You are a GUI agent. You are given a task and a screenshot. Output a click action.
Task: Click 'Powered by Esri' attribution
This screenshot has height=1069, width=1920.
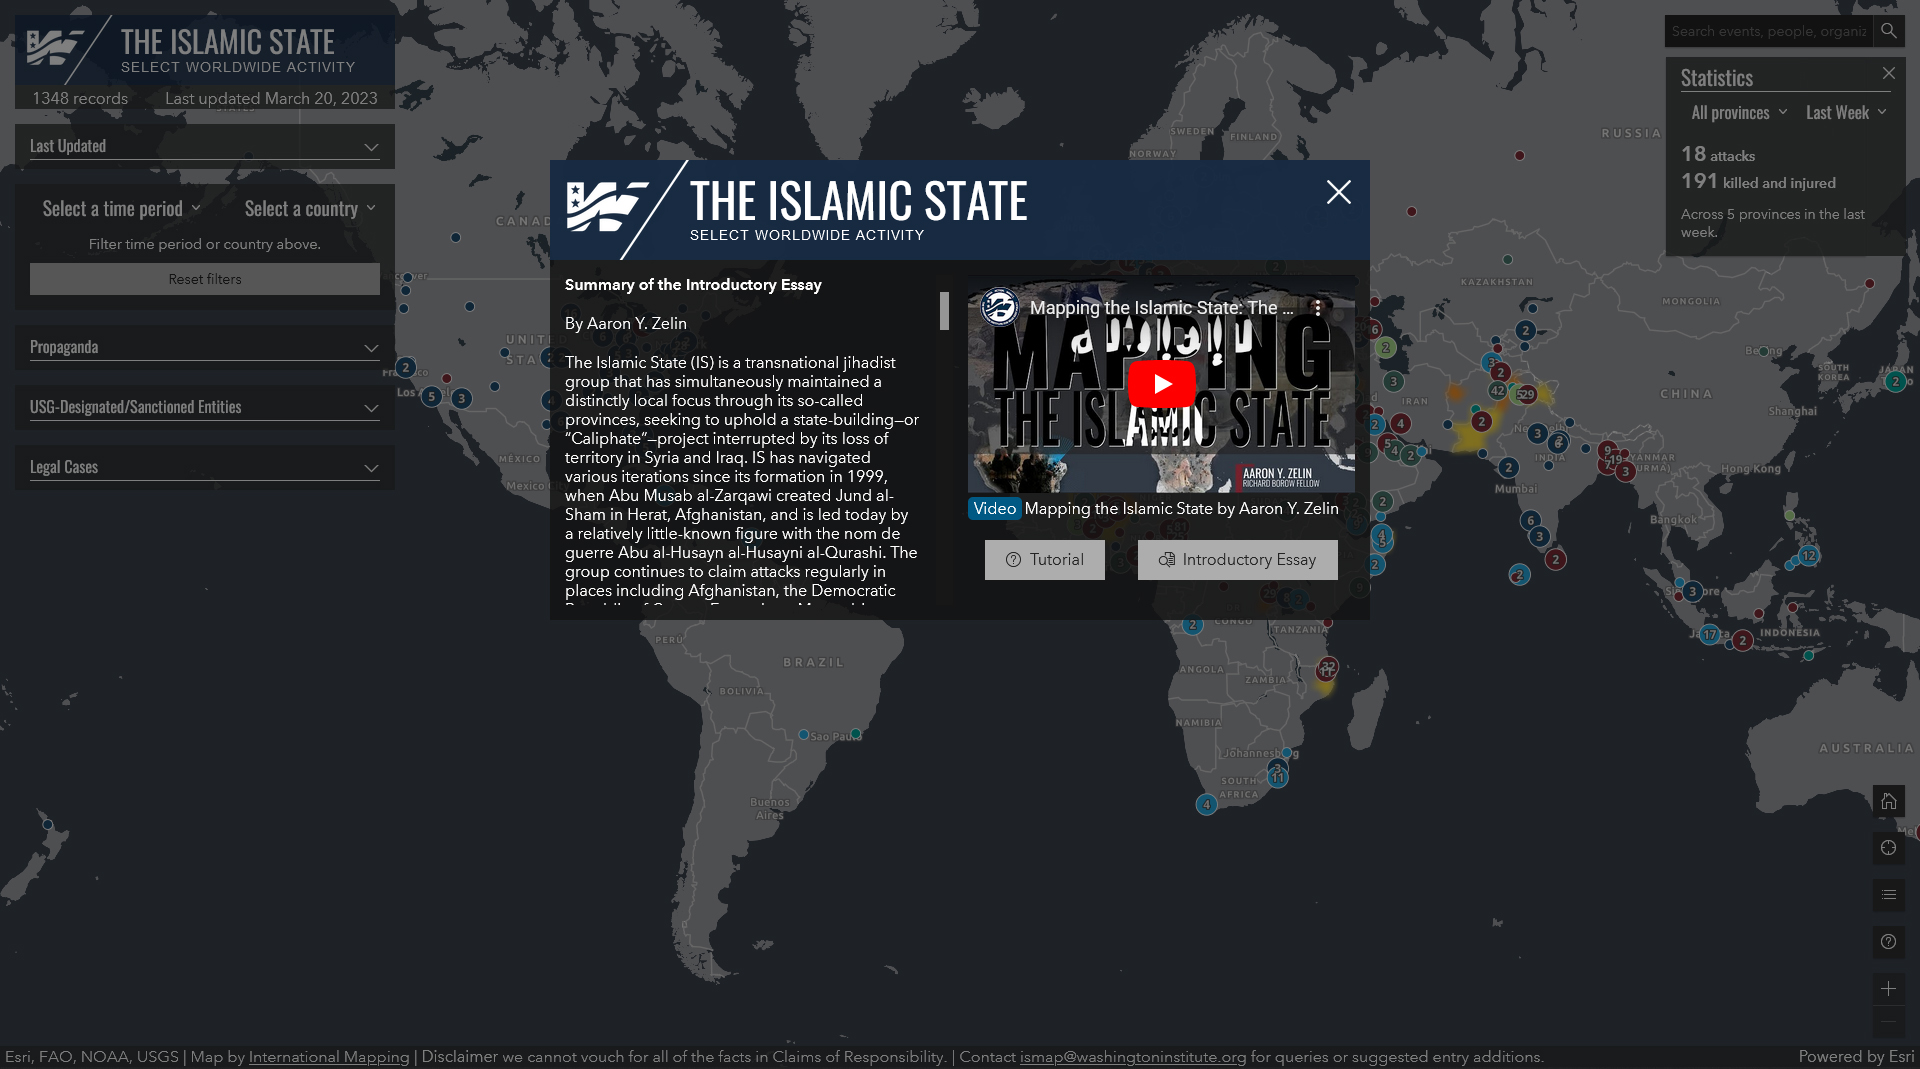[x=1856, y=1057]
